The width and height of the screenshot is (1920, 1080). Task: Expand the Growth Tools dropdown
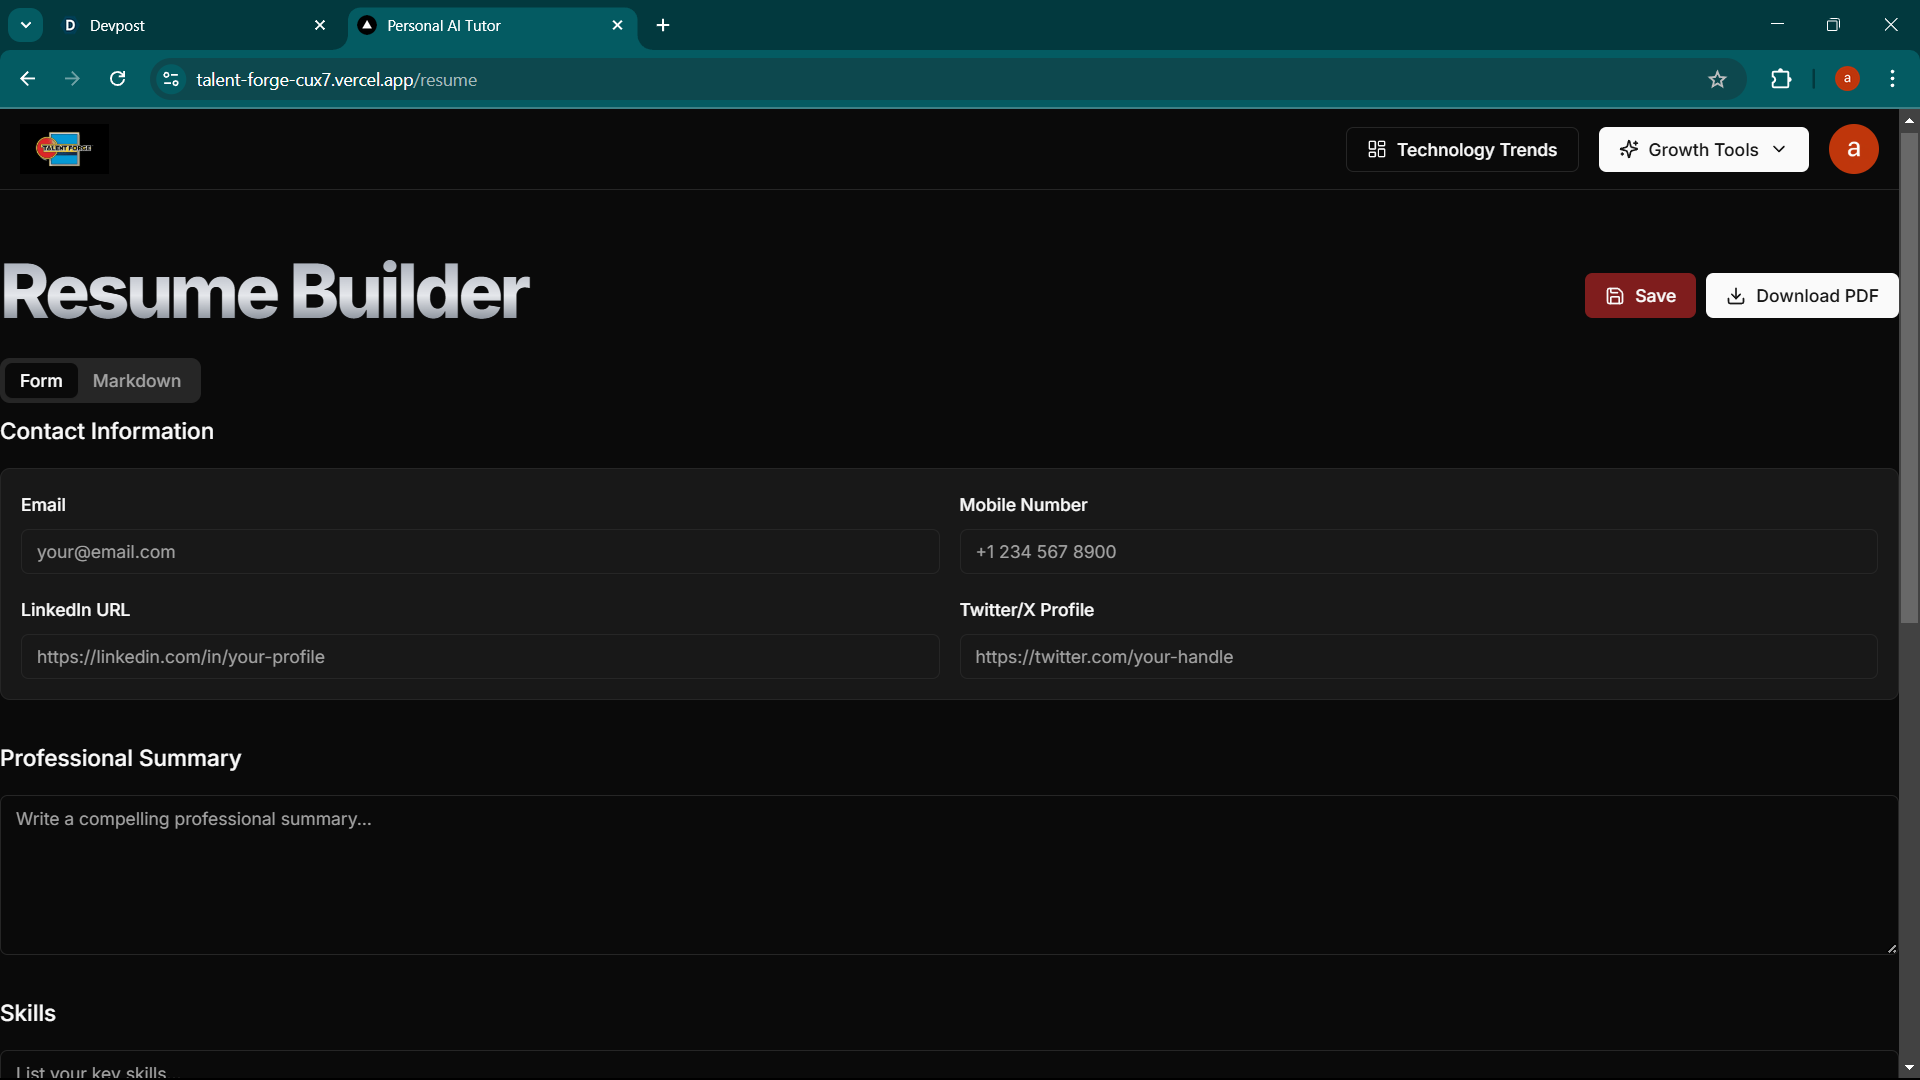point(1703,149)
